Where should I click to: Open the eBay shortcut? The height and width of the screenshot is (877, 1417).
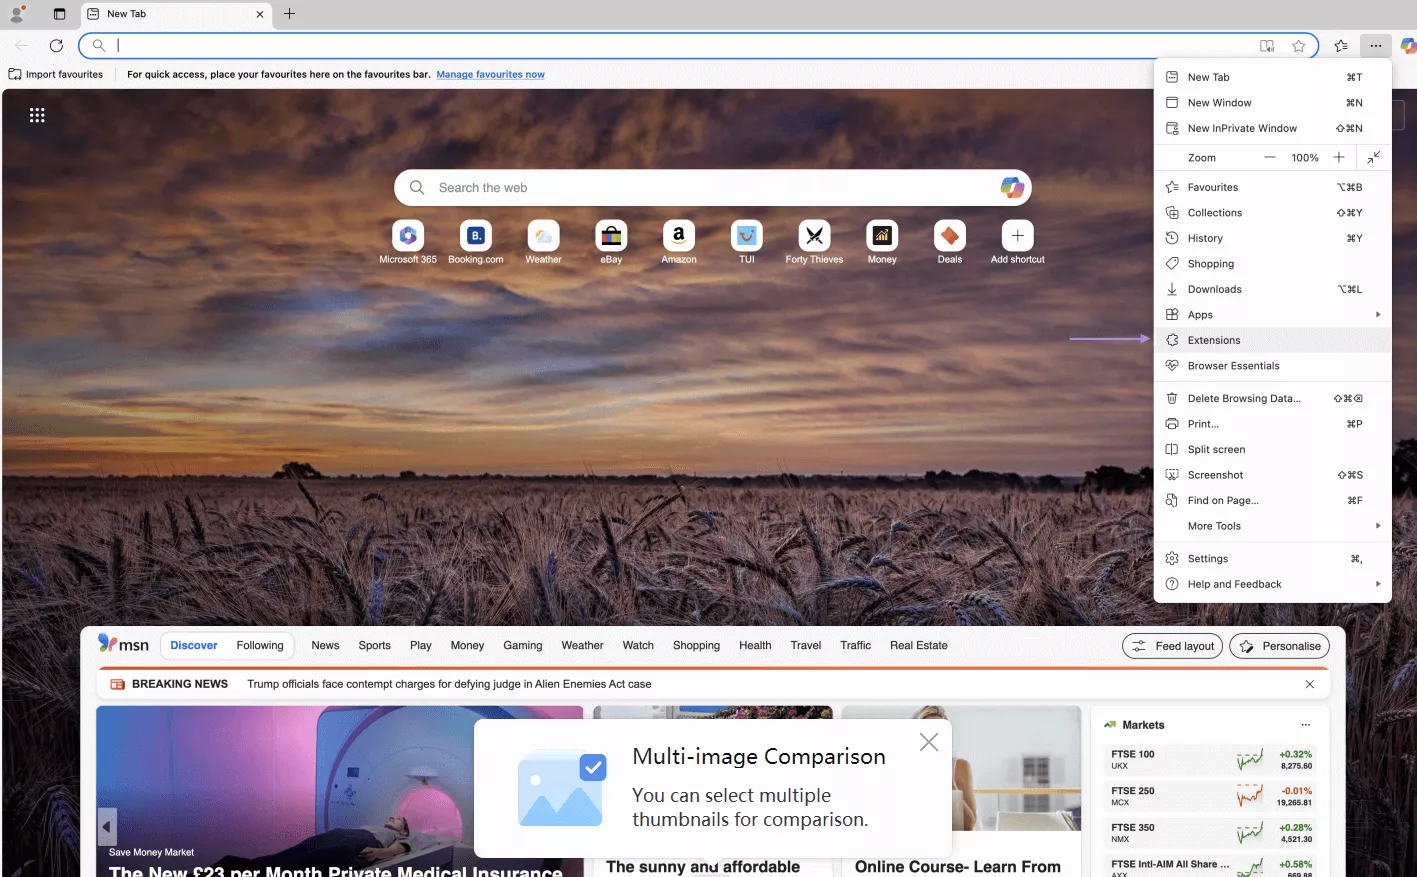611,237
